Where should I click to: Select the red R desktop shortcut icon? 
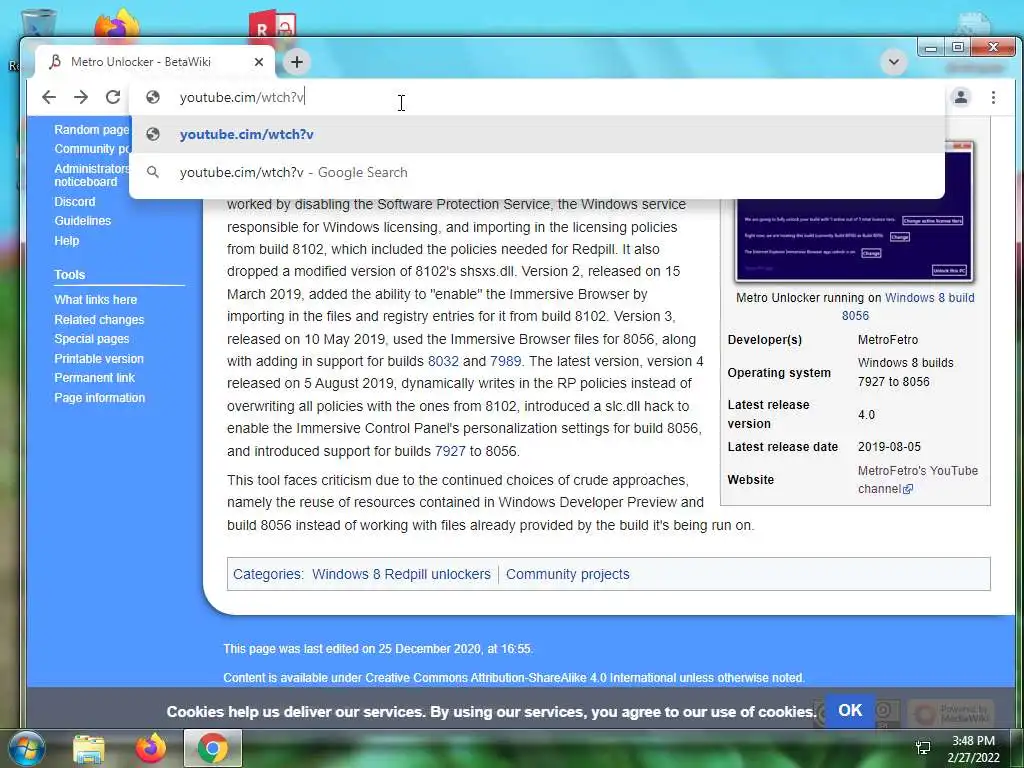(x=272, y=25)
